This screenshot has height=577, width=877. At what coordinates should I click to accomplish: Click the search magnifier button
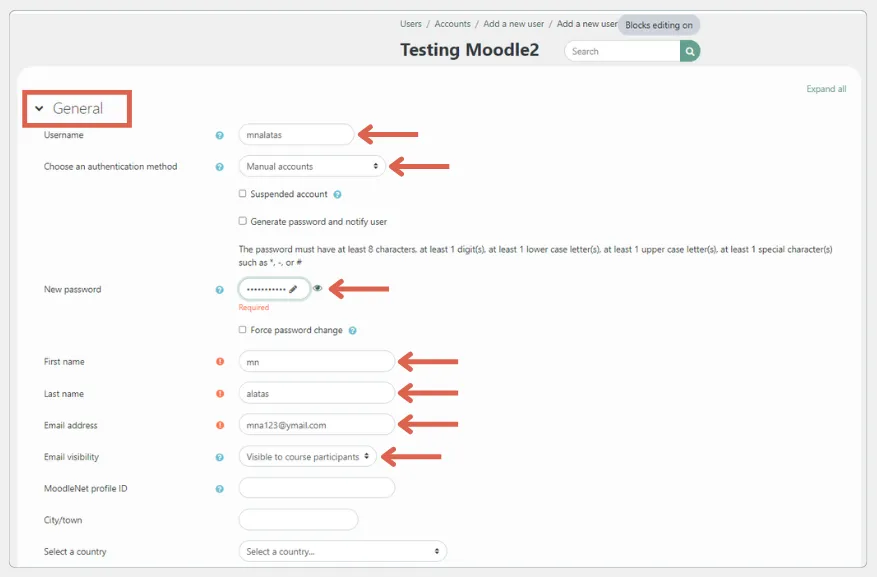(x=690, y=51)
